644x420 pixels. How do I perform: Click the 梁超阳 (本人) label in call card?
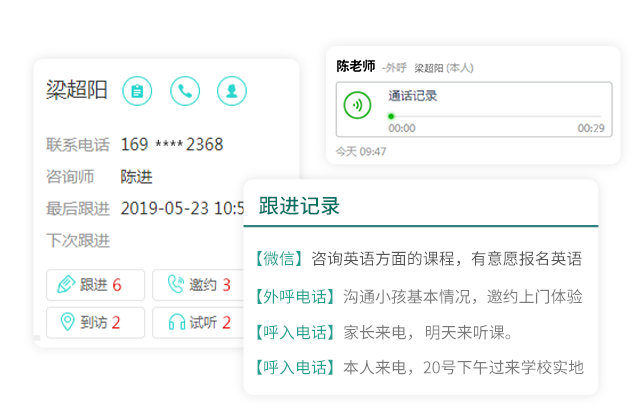(444, 68)
